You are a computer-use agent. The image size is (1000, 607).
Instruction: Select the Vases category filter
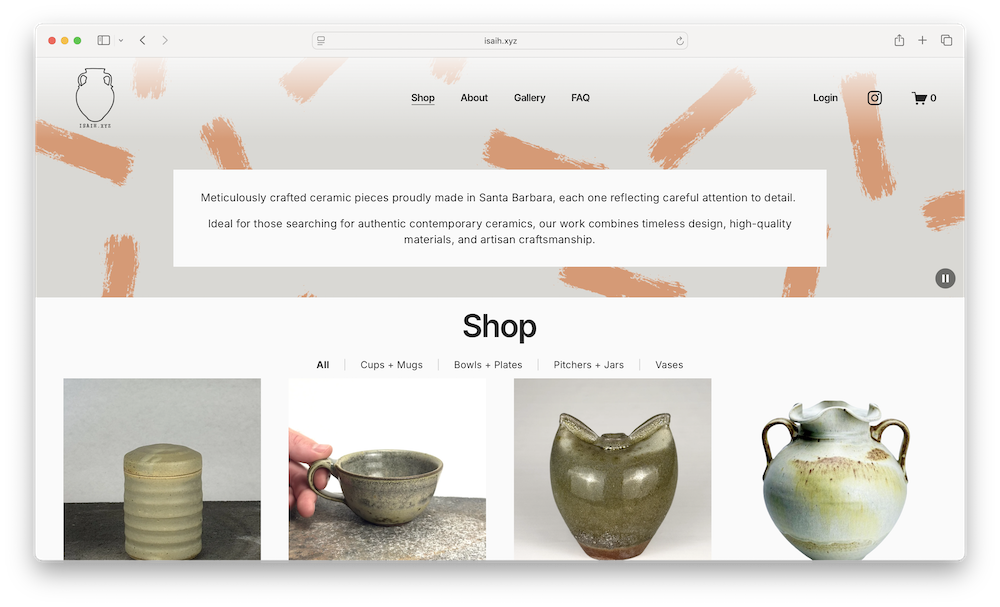(x=669, y=365)
